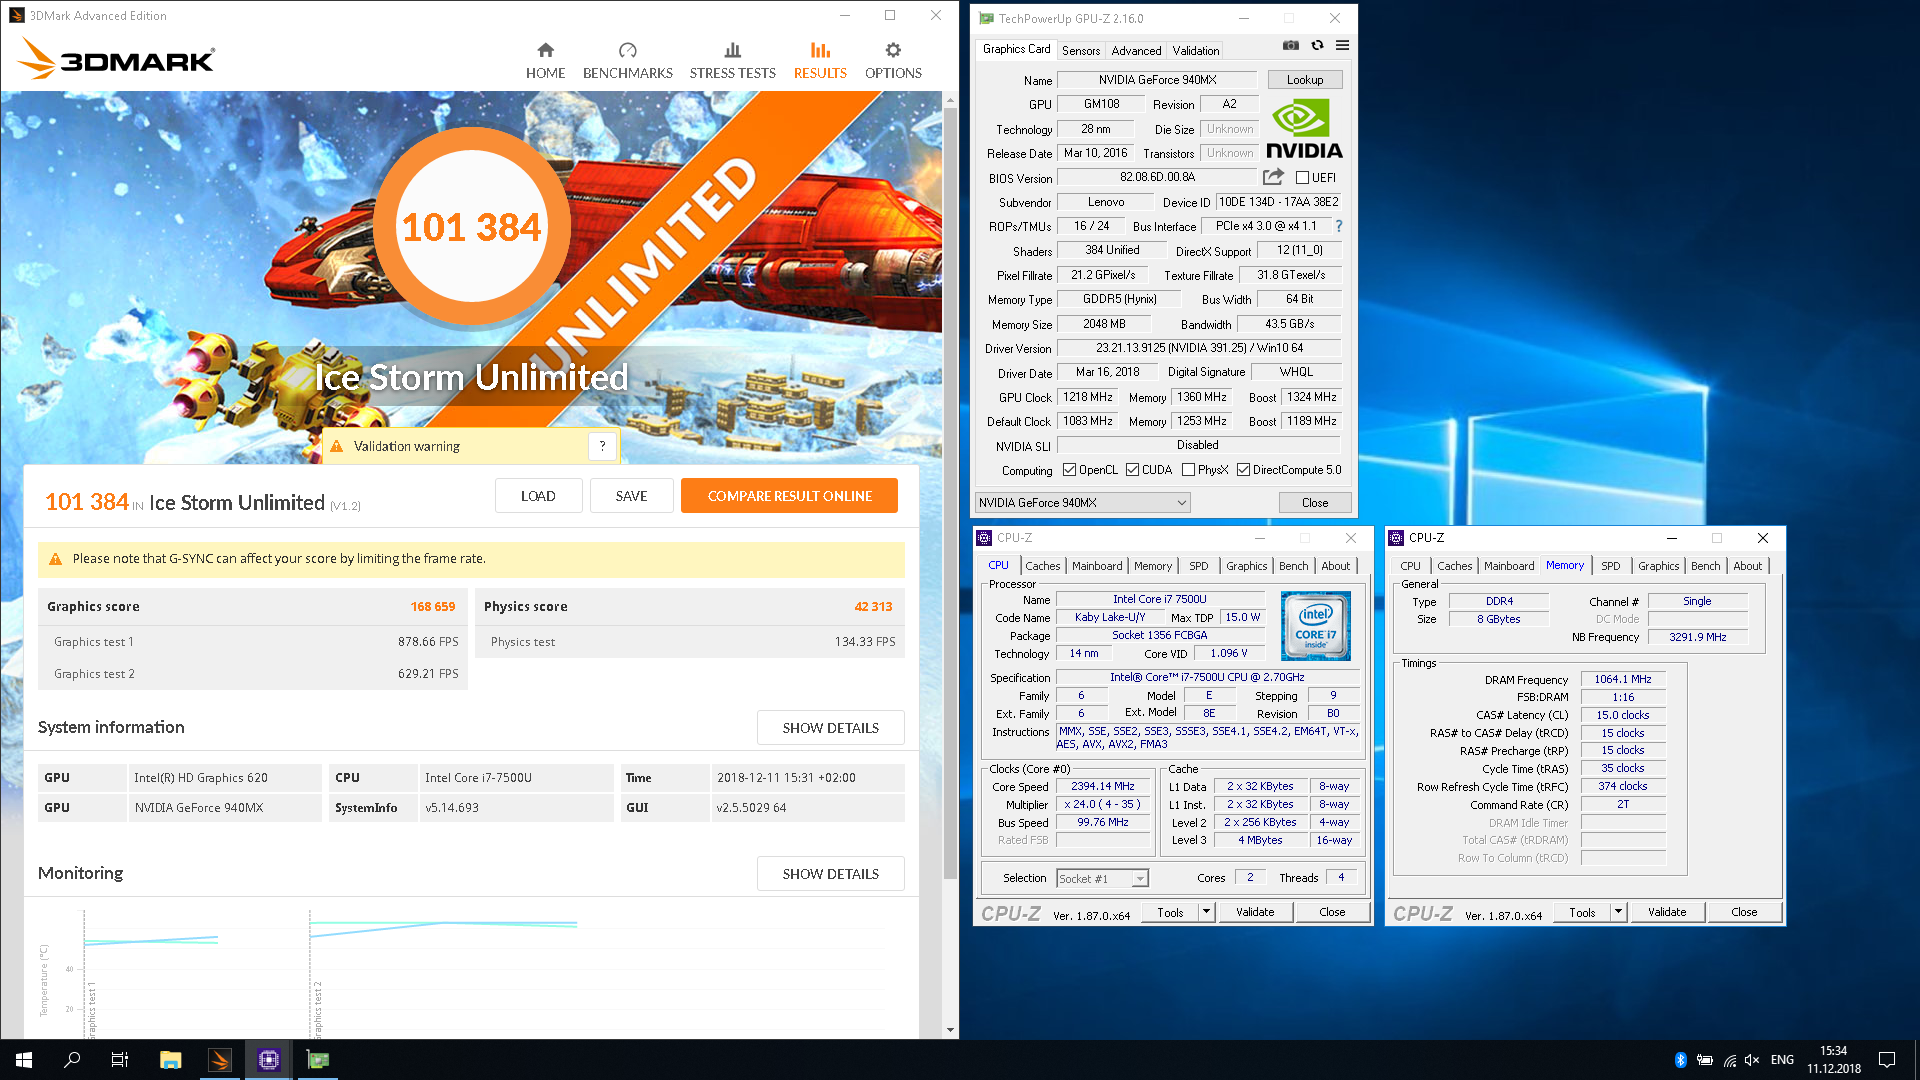Click ENG language indicator in taskbar
Image resolution: width=1920 pixels, height=1080 pixels.
pyautogui.click(x=1782, y=1060)
